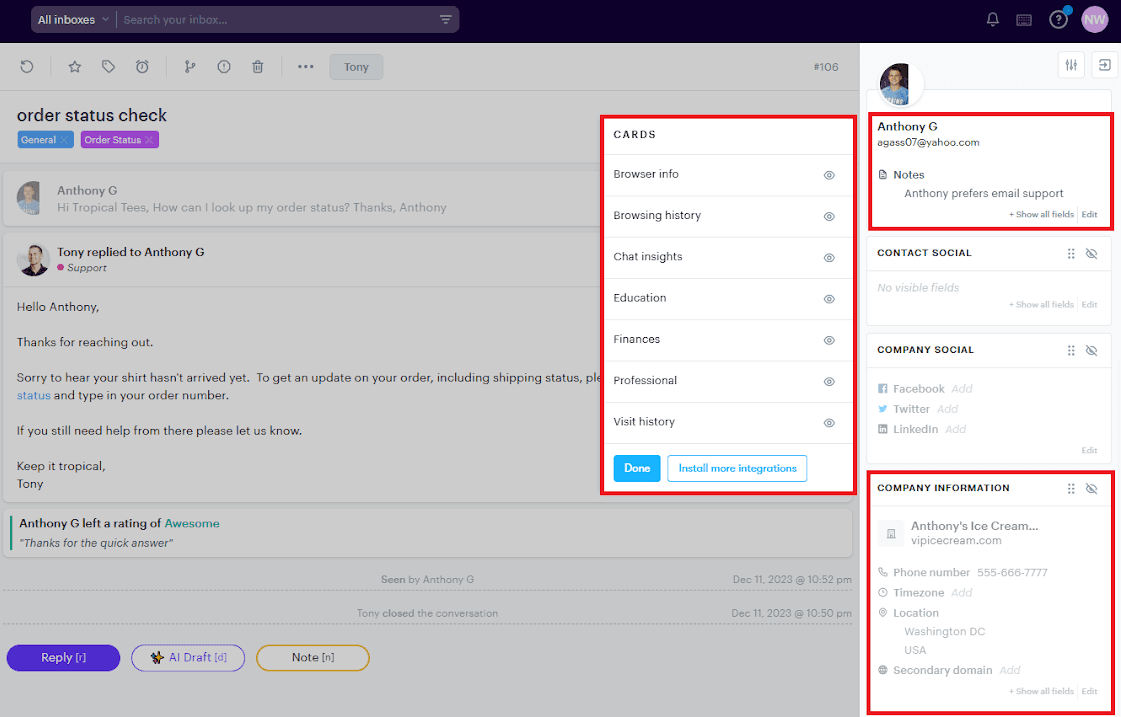Mark the conversation as spam

(224, 66)
